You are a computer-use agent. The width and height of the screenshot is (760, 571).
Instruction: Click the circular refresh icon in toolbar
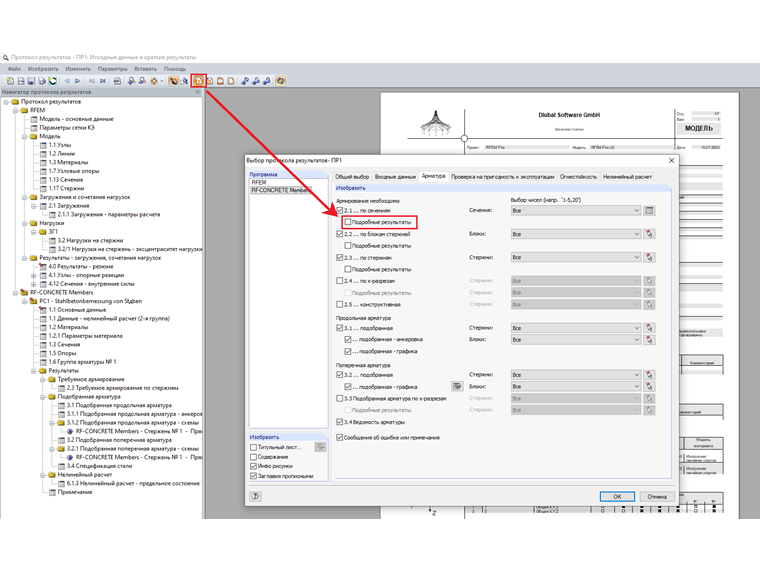pyautogui.click(x=52, y=81)
